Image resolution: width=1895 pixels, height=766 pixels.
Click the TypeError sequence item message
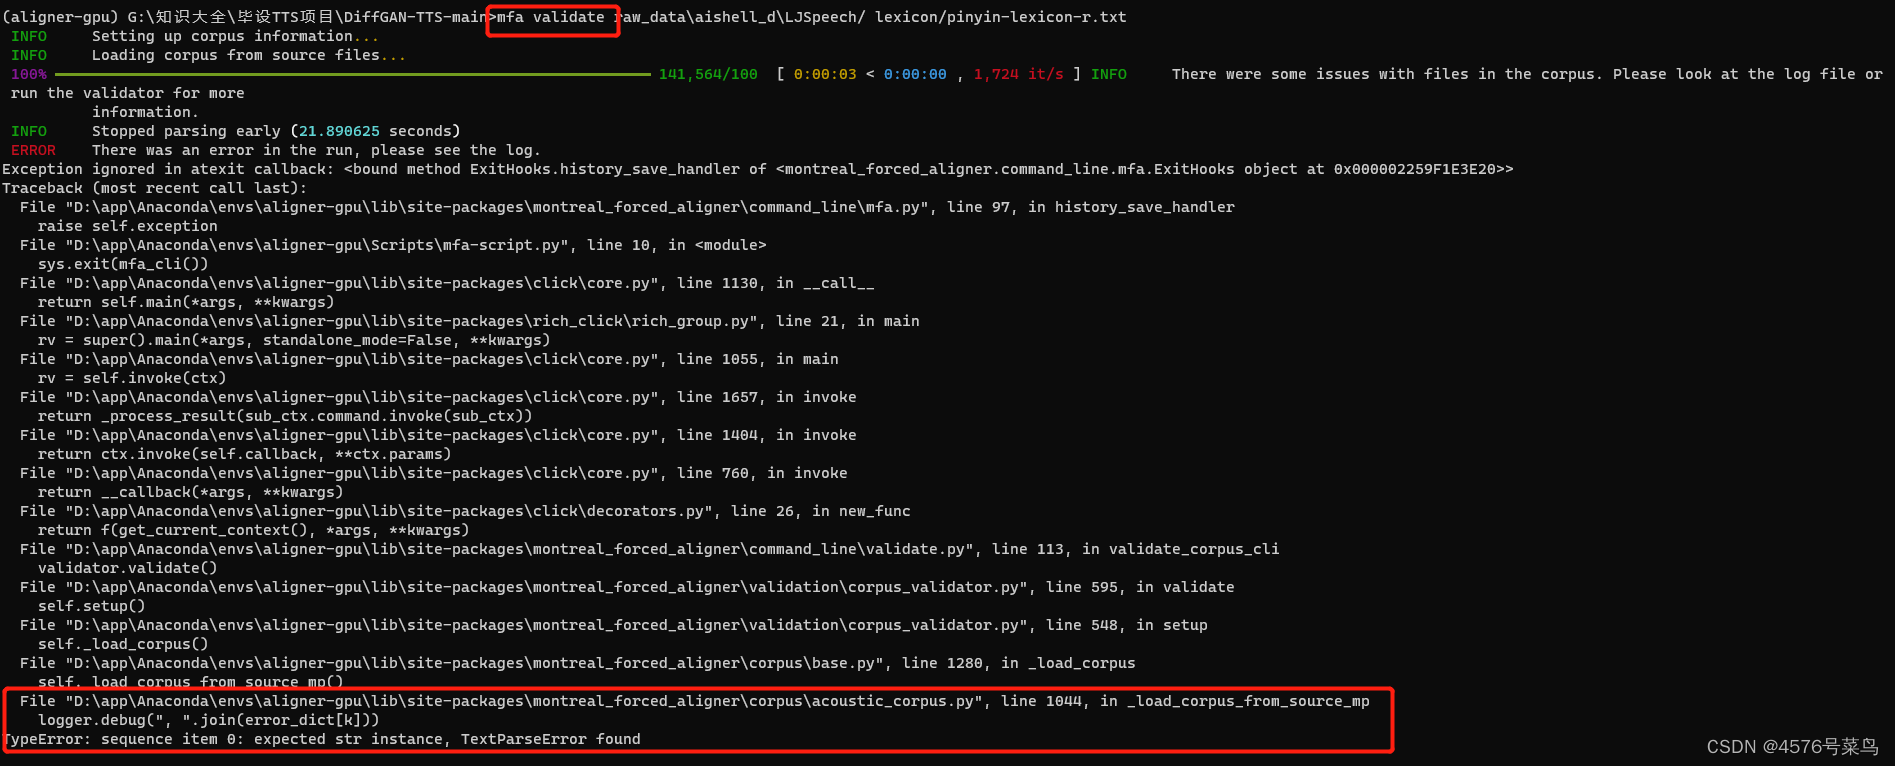(x=322, y=739)
